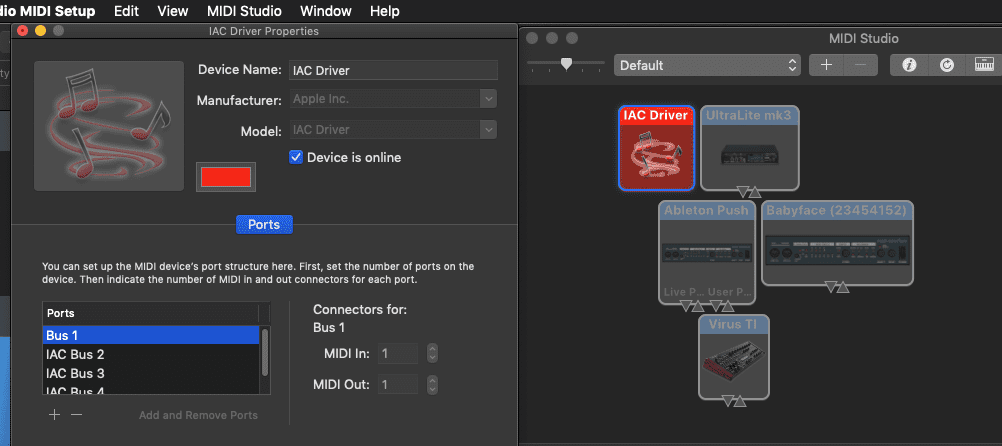Click the Rescan MIDI button
This screenshot has width=1002, height=446.
point(946,65)
